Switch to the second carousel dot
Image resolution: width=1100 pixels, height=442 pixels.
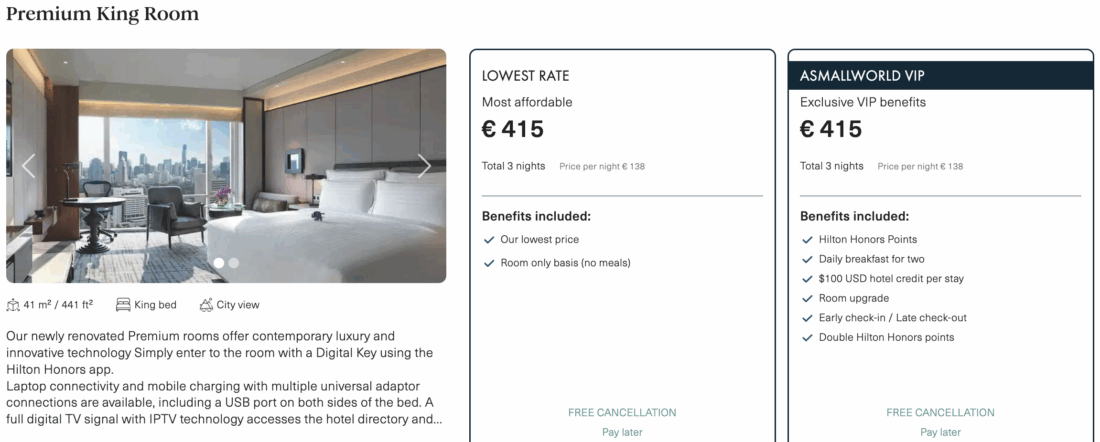(234, 263)
